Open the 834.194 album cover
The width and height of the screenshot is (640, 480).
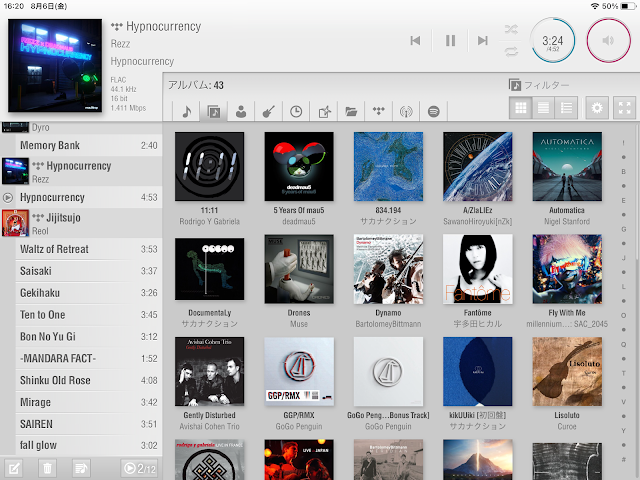(388, 167)
